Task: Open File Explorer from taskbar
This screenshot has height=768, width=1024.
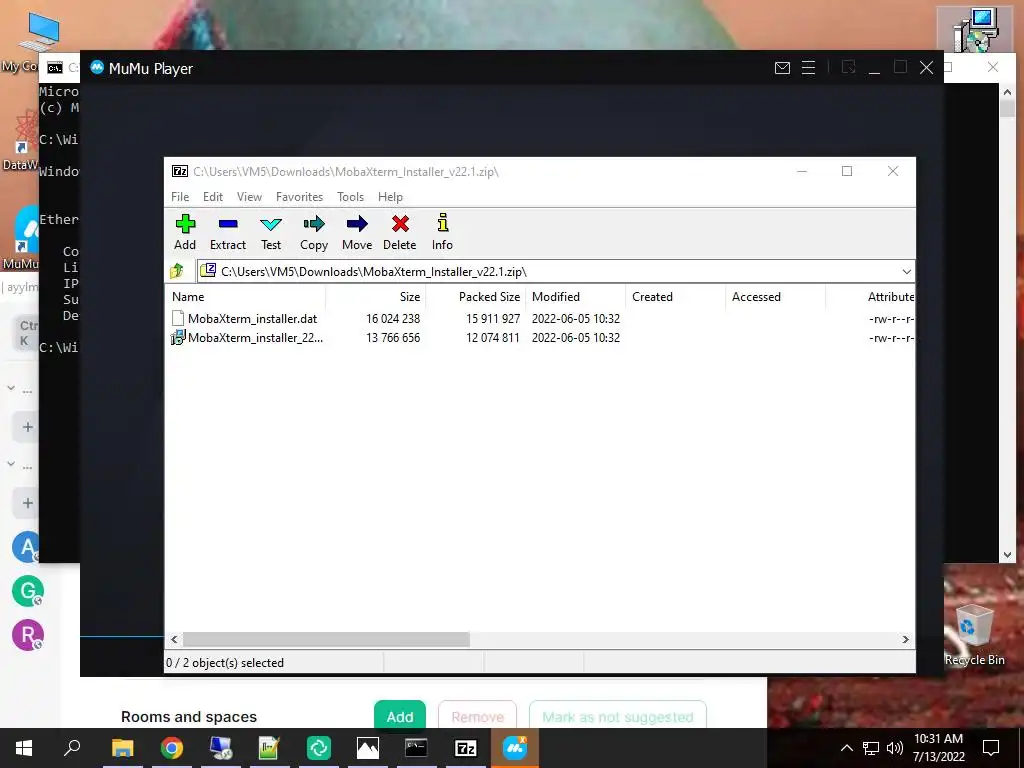Action: pos(122,748)
